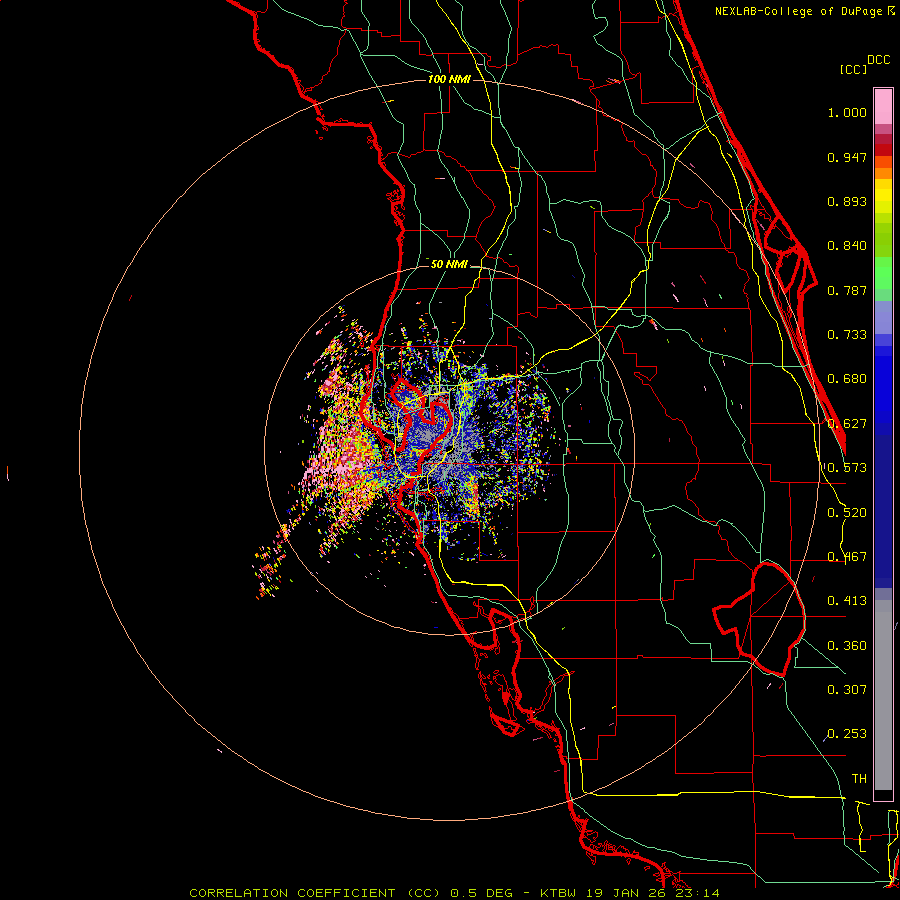Select the 0.520 scale value
This screenshot has height=900, width=900.
847,513
